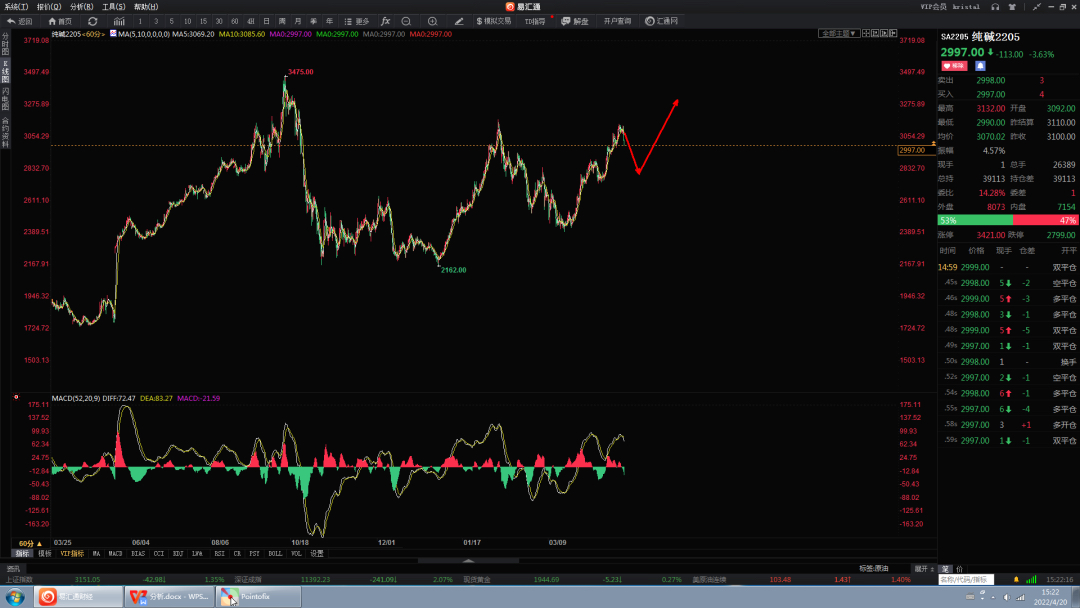
Task: Click the 首页 home button
Action: click(x=60, y=21)
